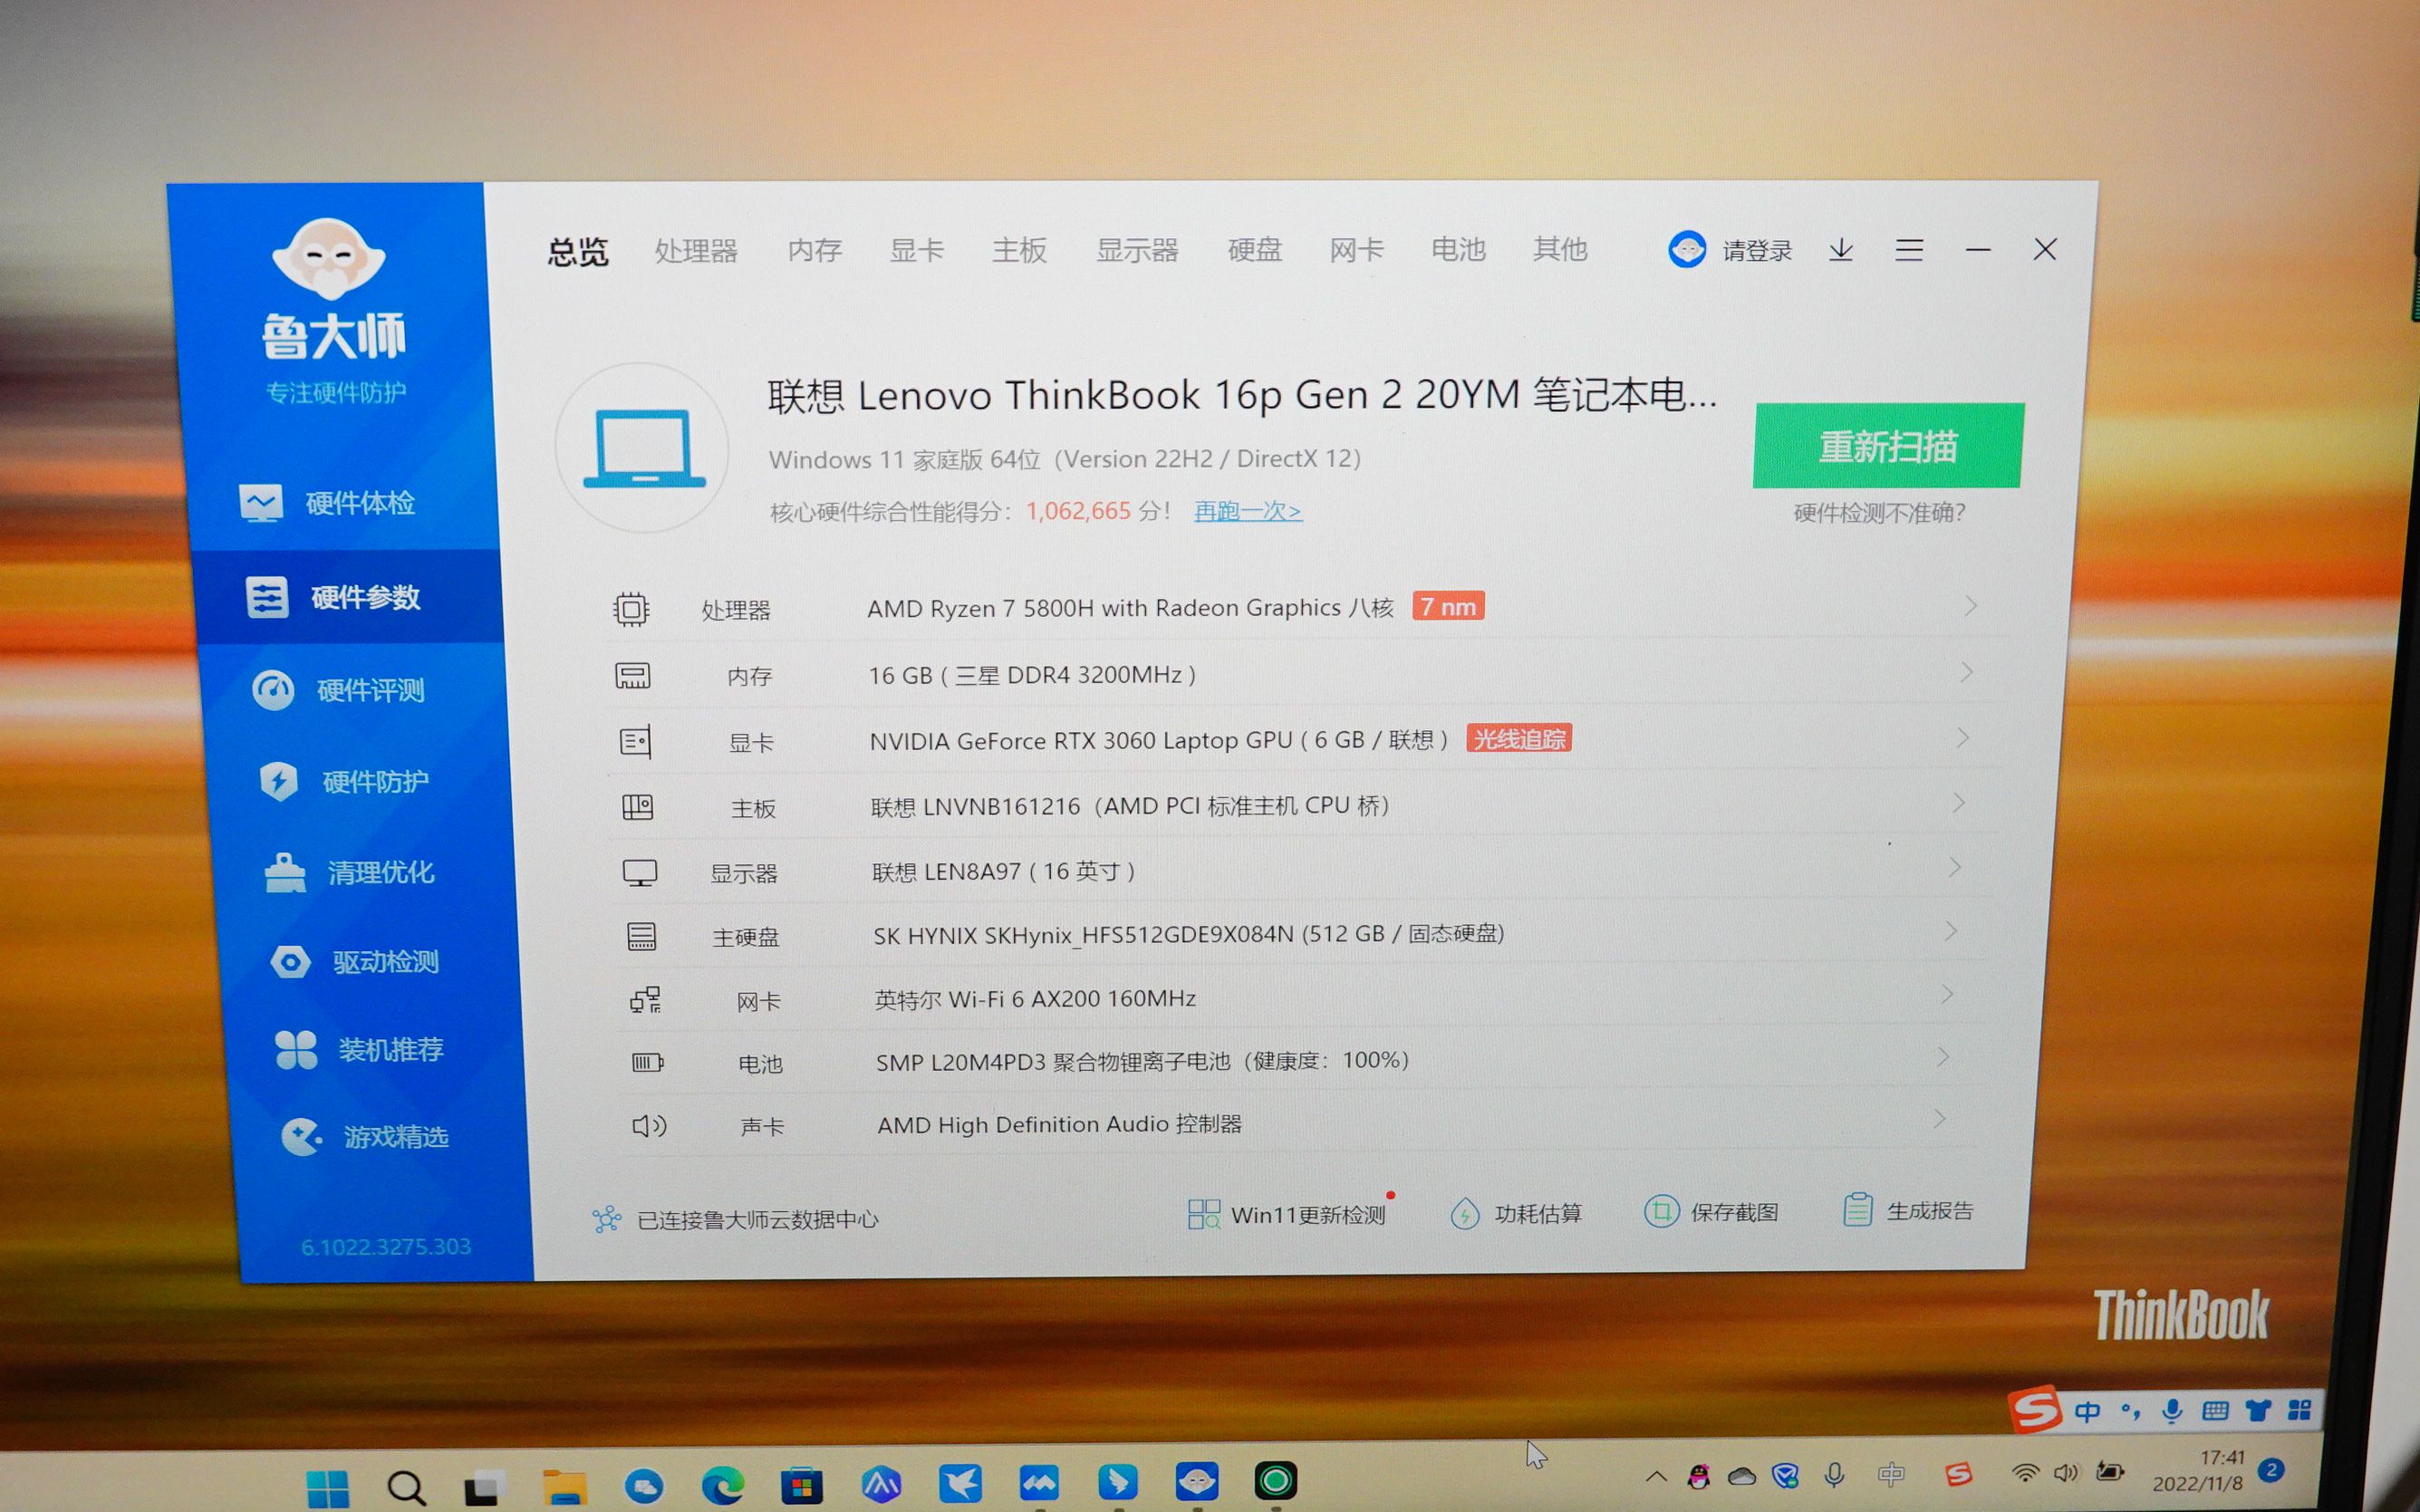Screen dimensions: 2420x1512
Task: Expand the AMD High Definition Audio row chevron
Action: pos(1938,1119)
